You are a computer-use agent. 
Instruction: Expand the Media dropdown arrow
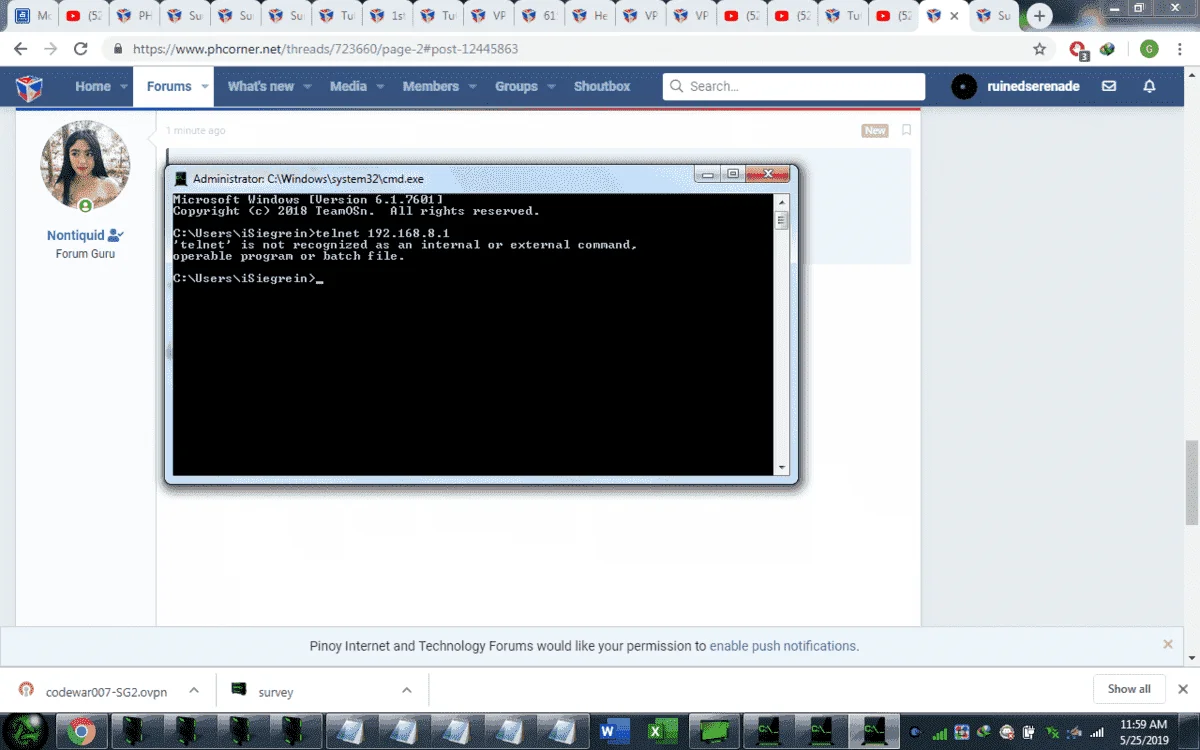click(x=381, y=87)
